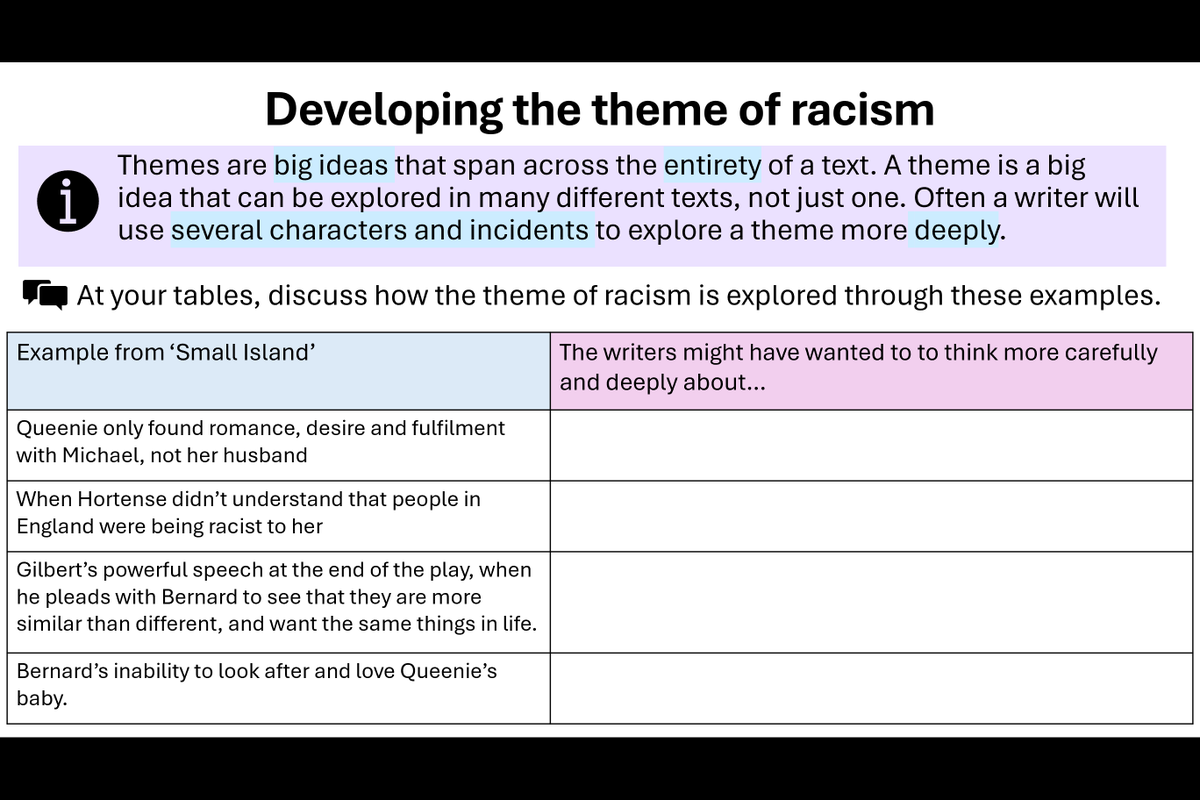1200x800 pixels.
Task: Click the empty answer cell beside the Queenie row
Action: [871, 445]
